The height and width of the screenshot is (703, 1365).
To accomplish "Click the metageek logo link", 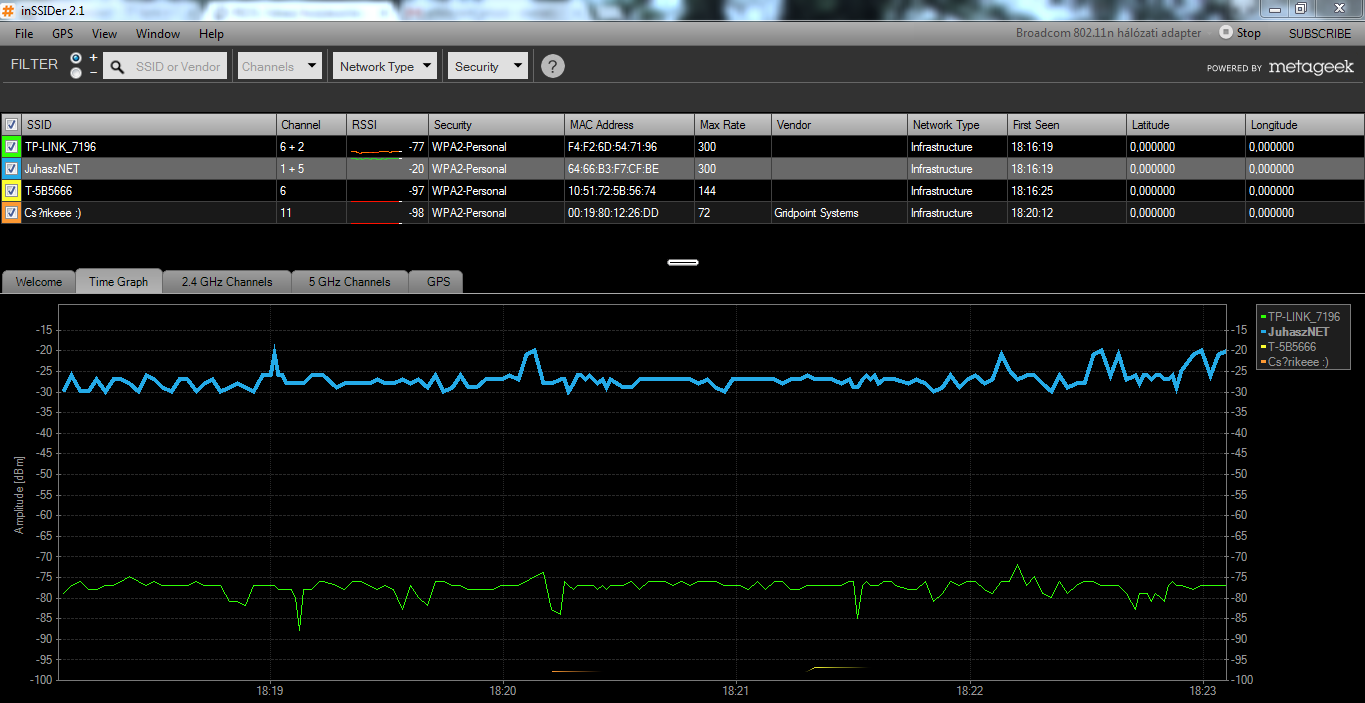I will click(x=1311, y=67).
